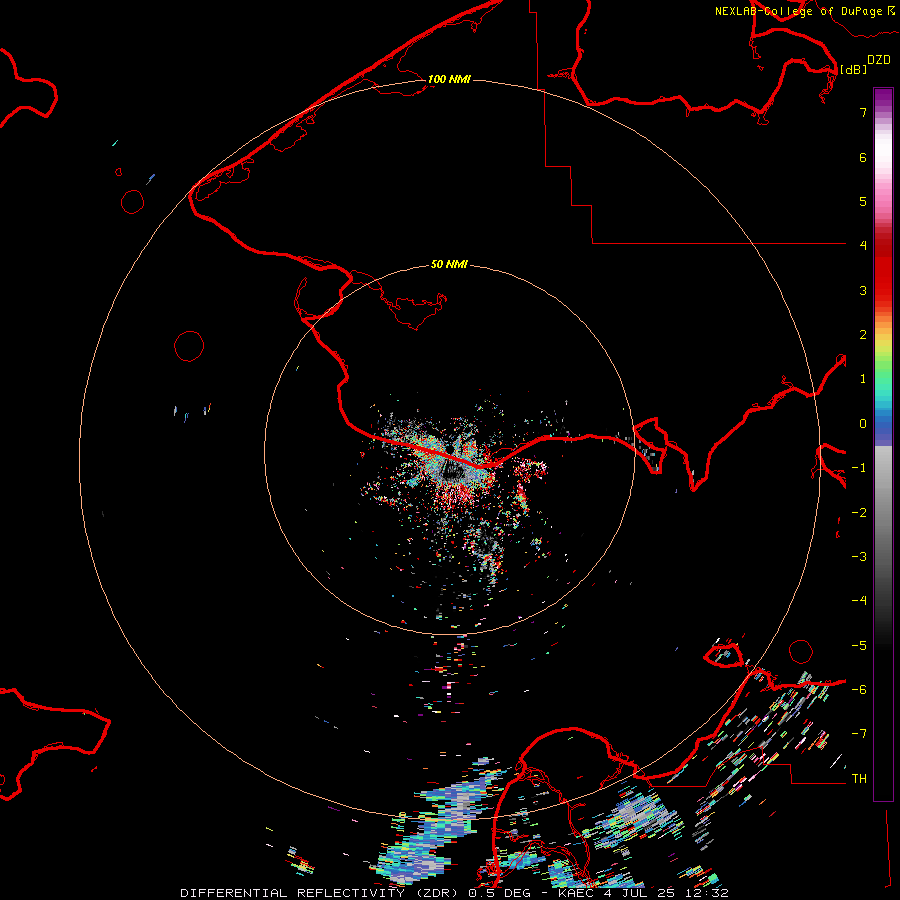The image size is (900, 900).
Task: Click the 50 NMI range ring label
Action: click(449, 264)
